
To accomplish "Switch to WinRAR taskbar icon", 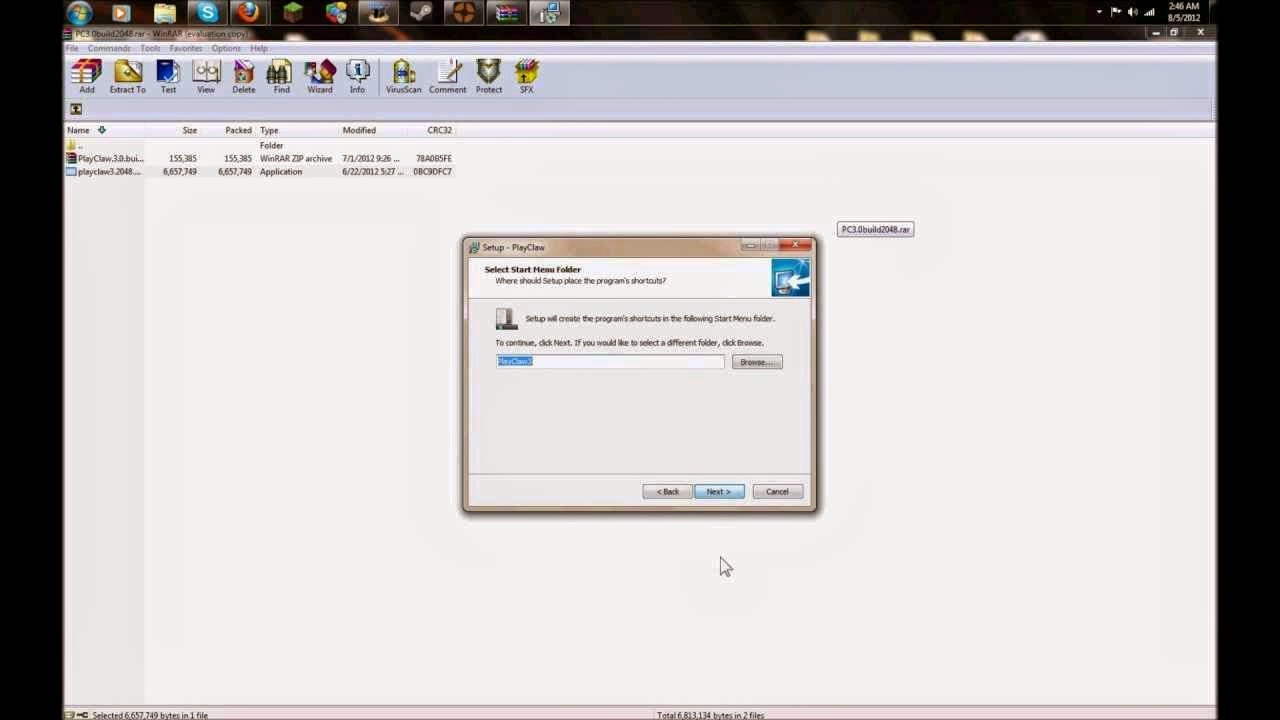I will tap(508, 13).
